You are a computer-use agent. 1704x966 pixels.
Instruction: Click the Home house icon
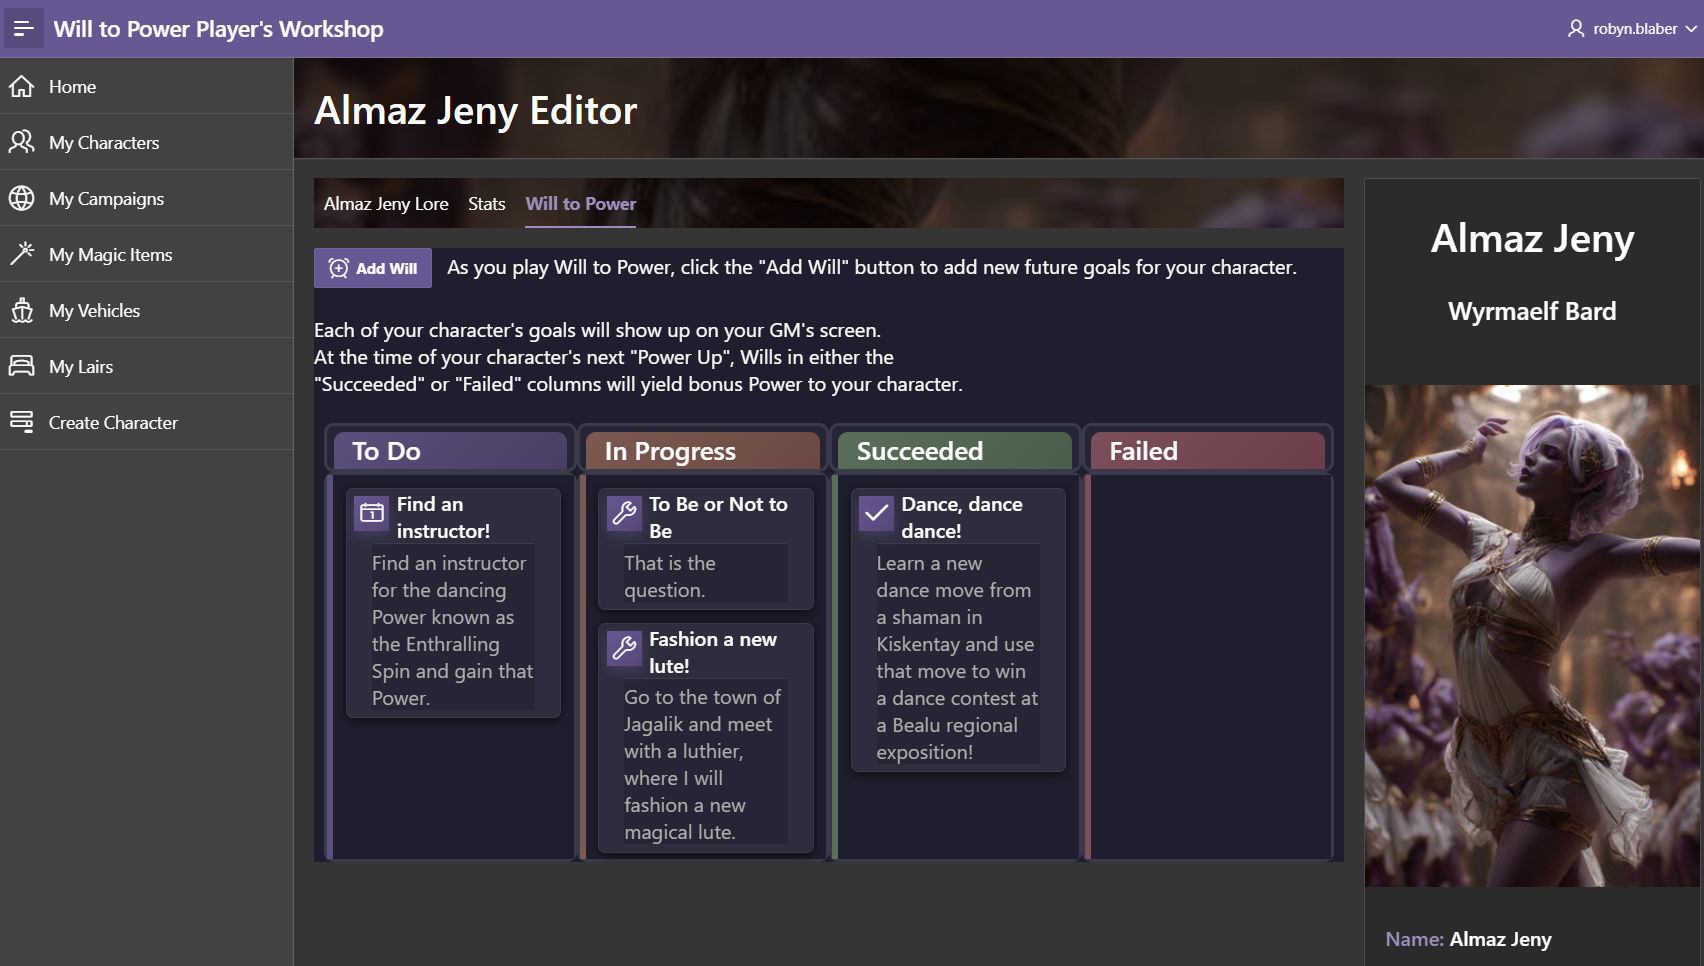[22, 87]
